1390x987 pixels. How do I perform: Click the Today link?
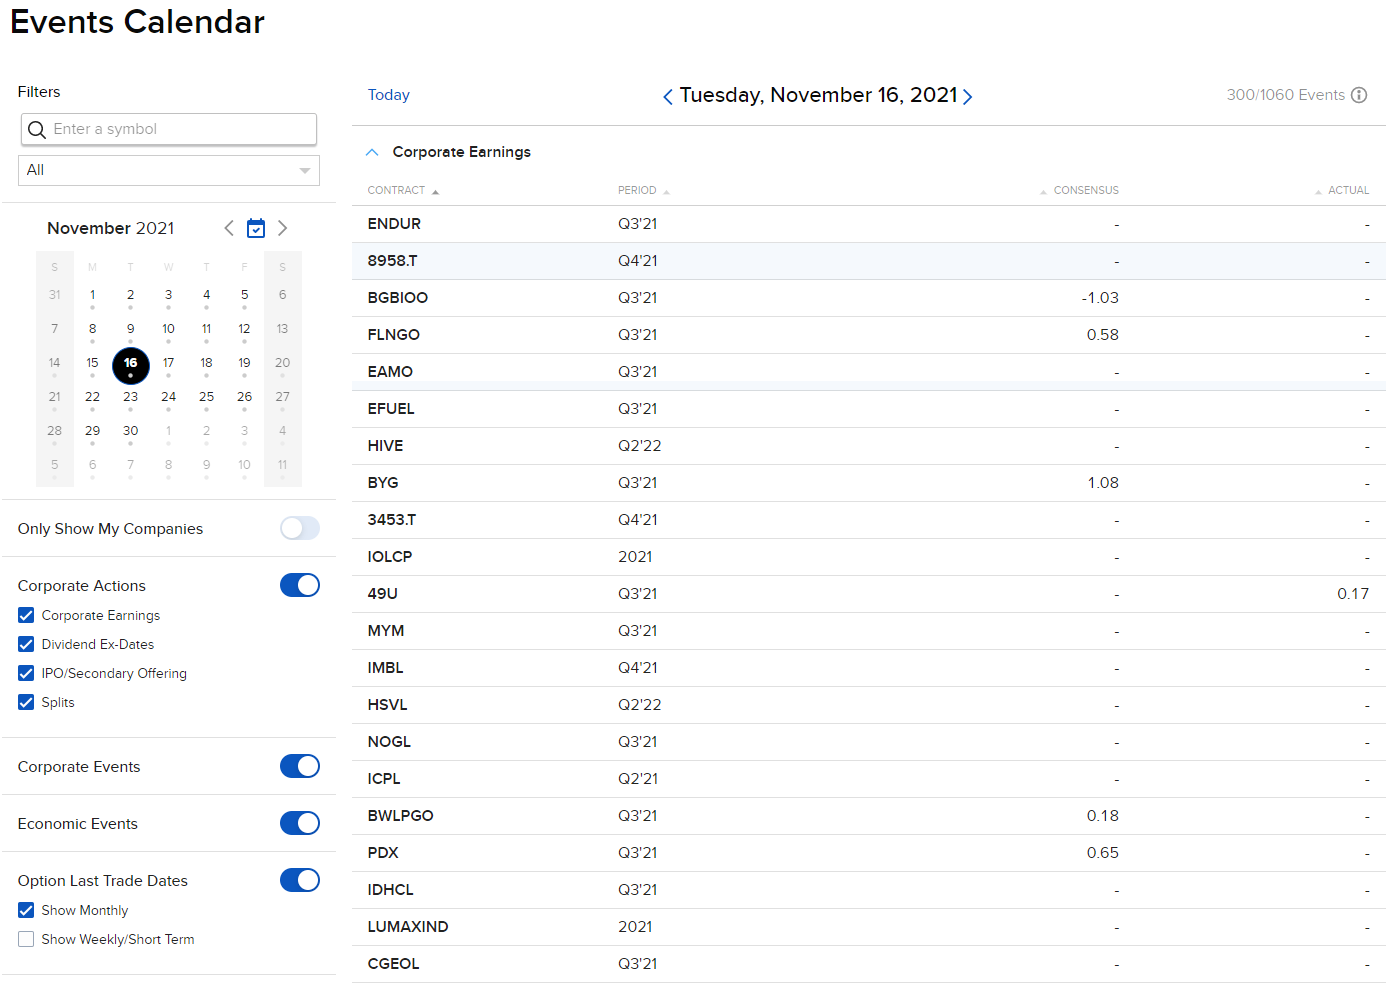click(x=388, y=95)
